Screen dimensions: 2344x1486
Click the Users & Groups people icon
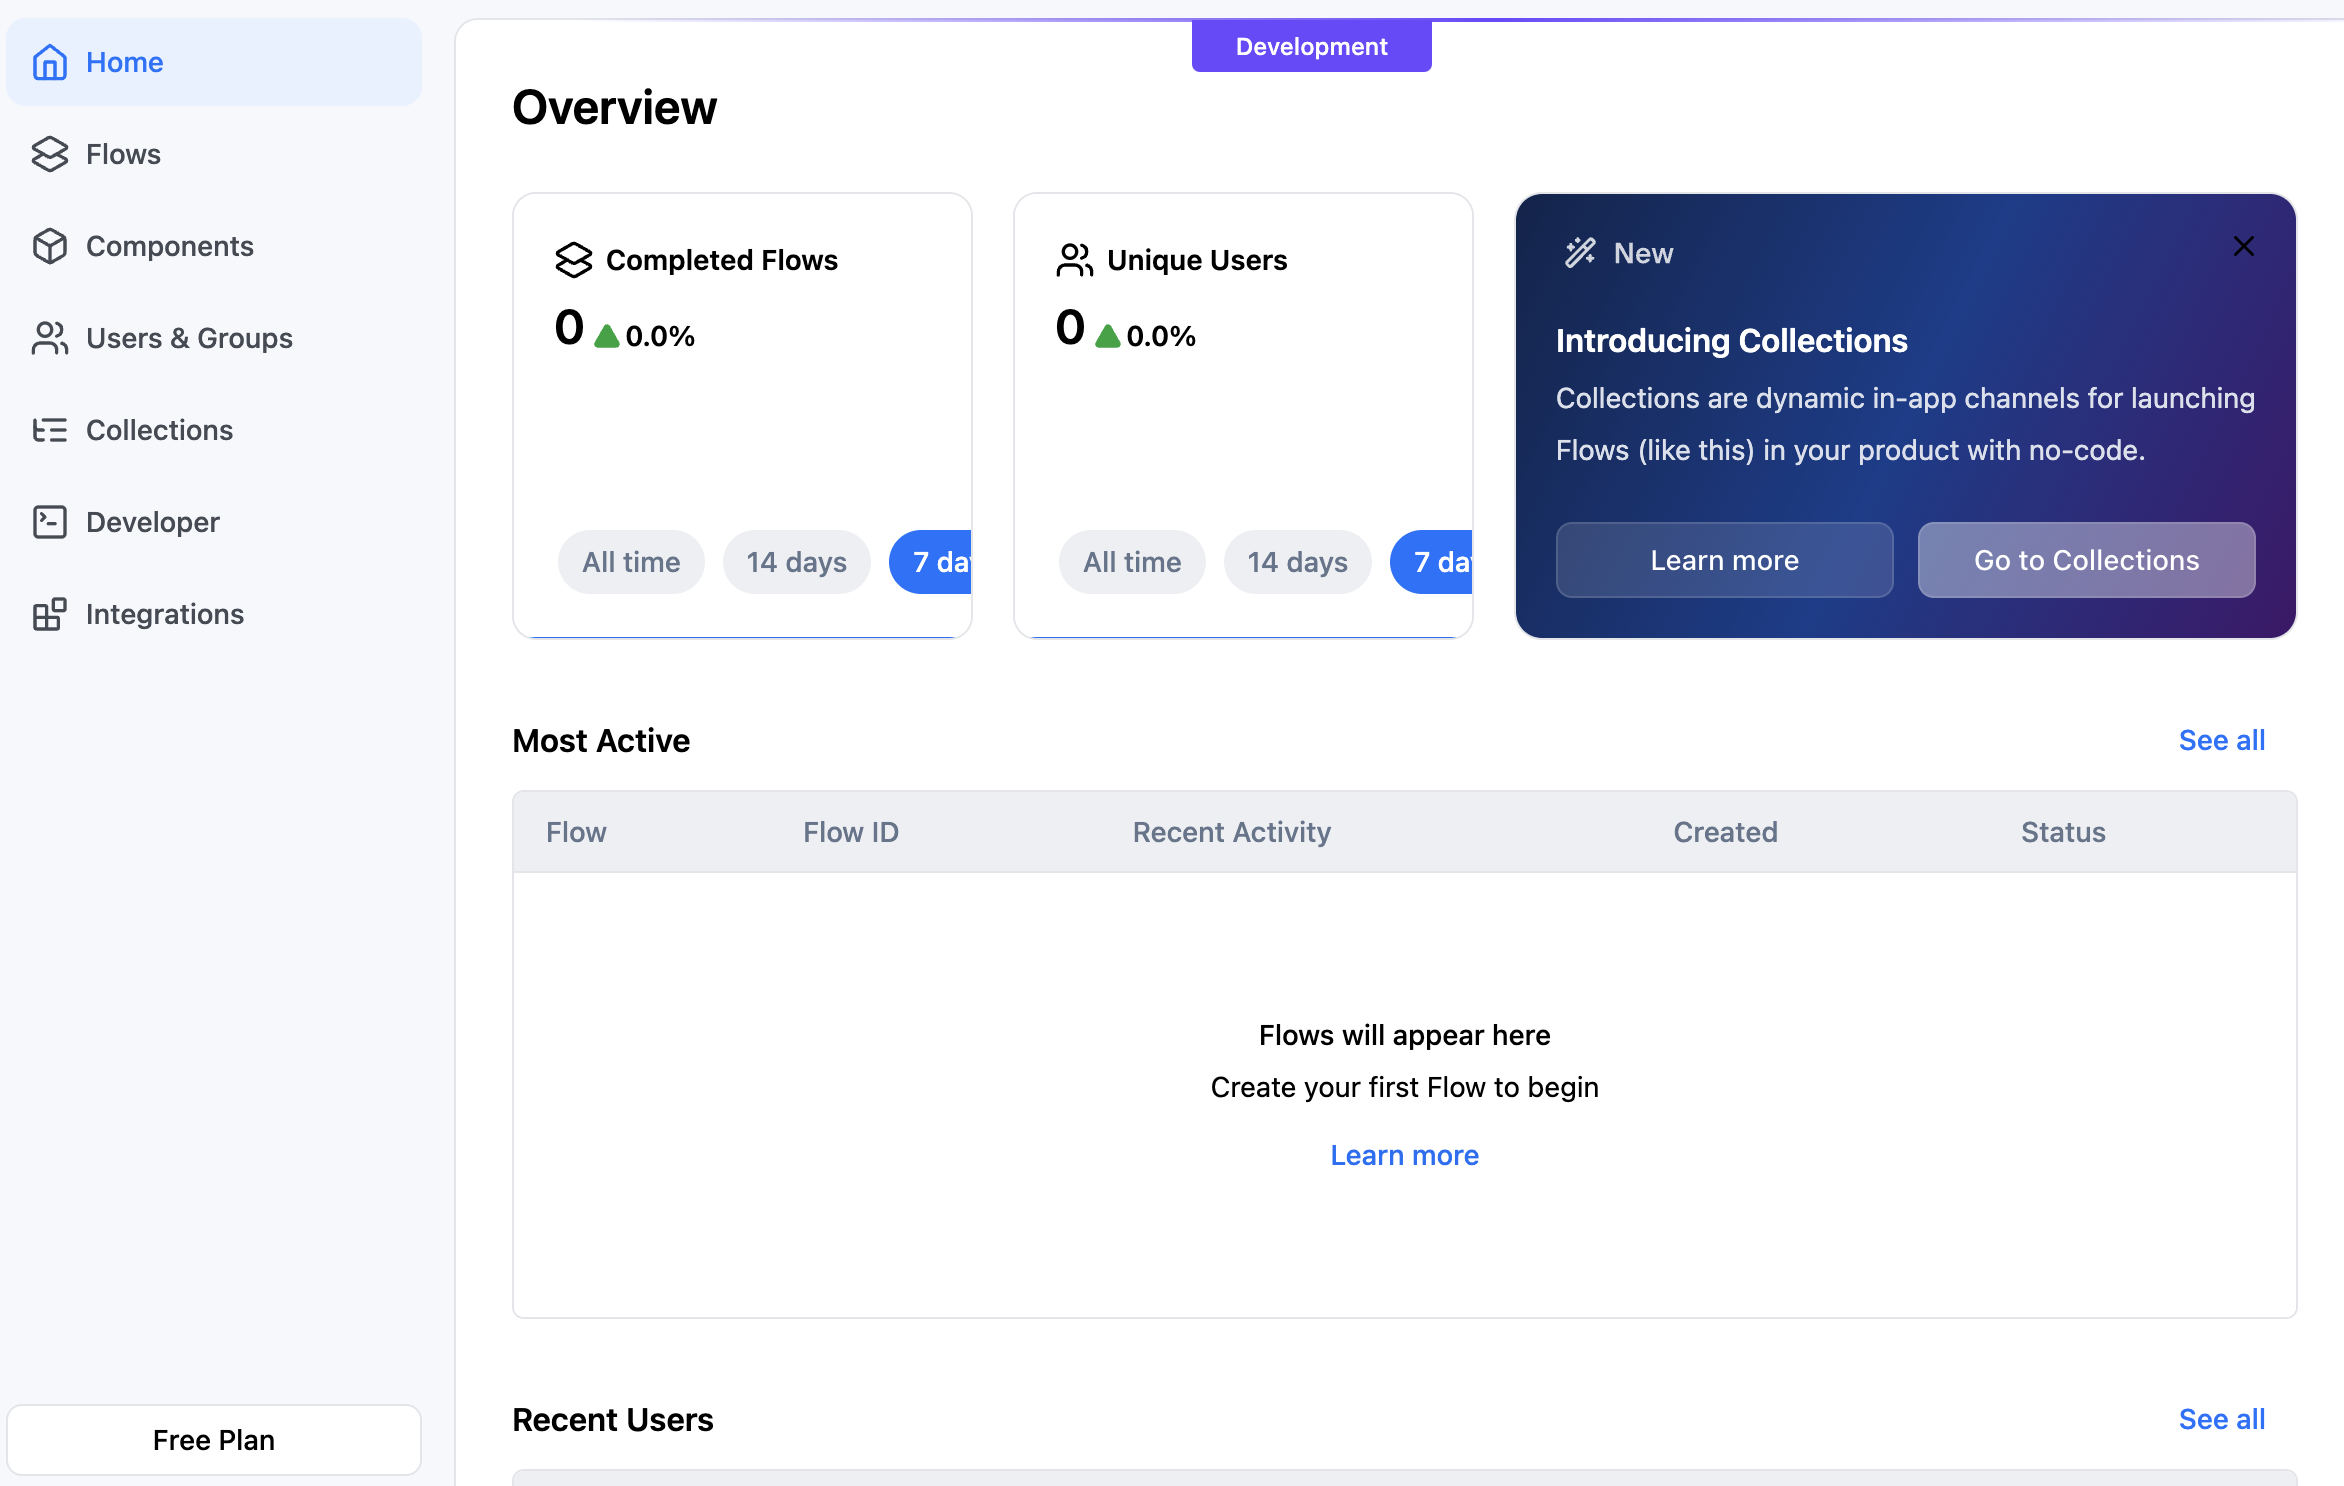pos(49,338)
